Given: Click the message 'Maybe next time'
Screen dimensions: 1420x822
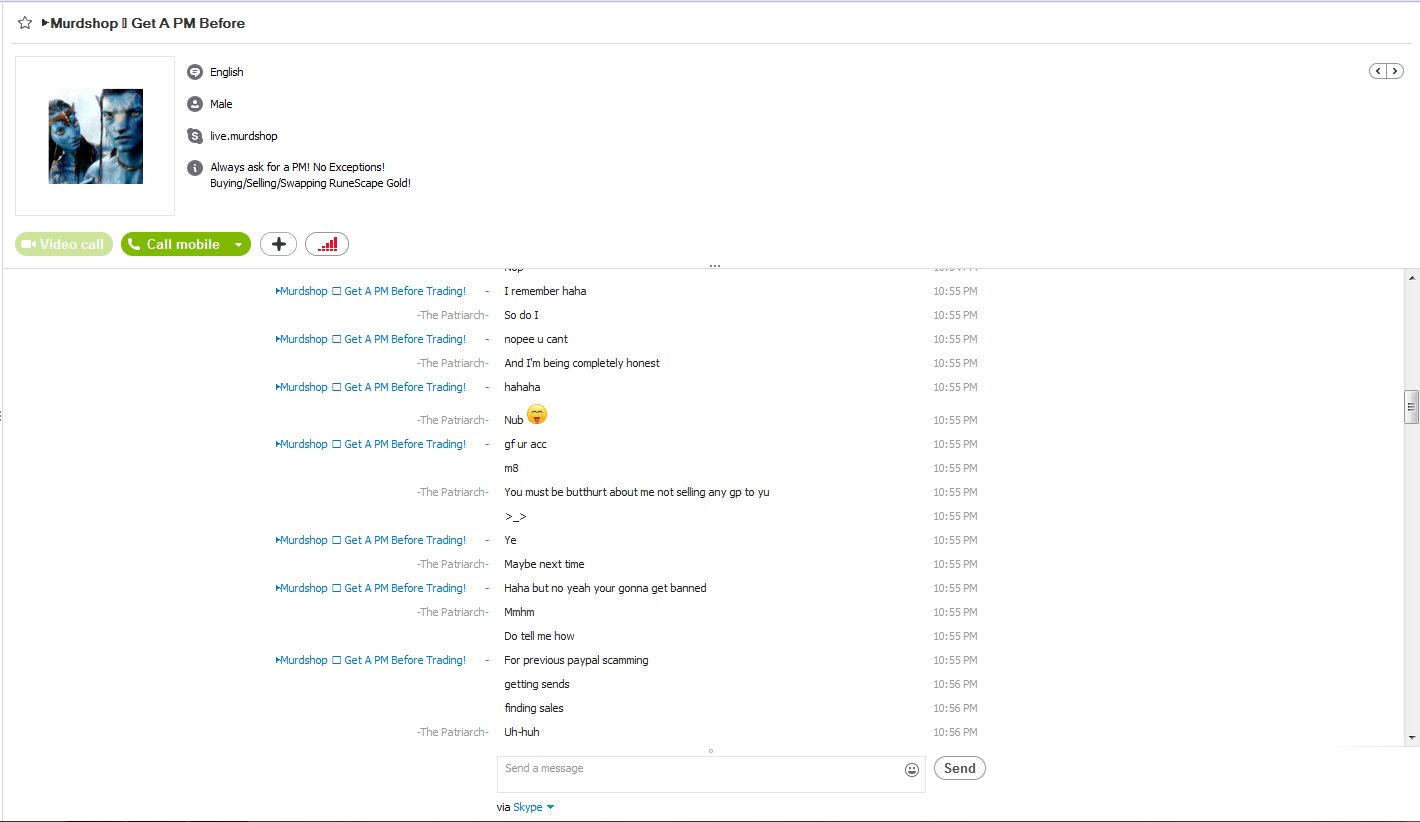Looking at the screenshot, I should tap(544, 564).
